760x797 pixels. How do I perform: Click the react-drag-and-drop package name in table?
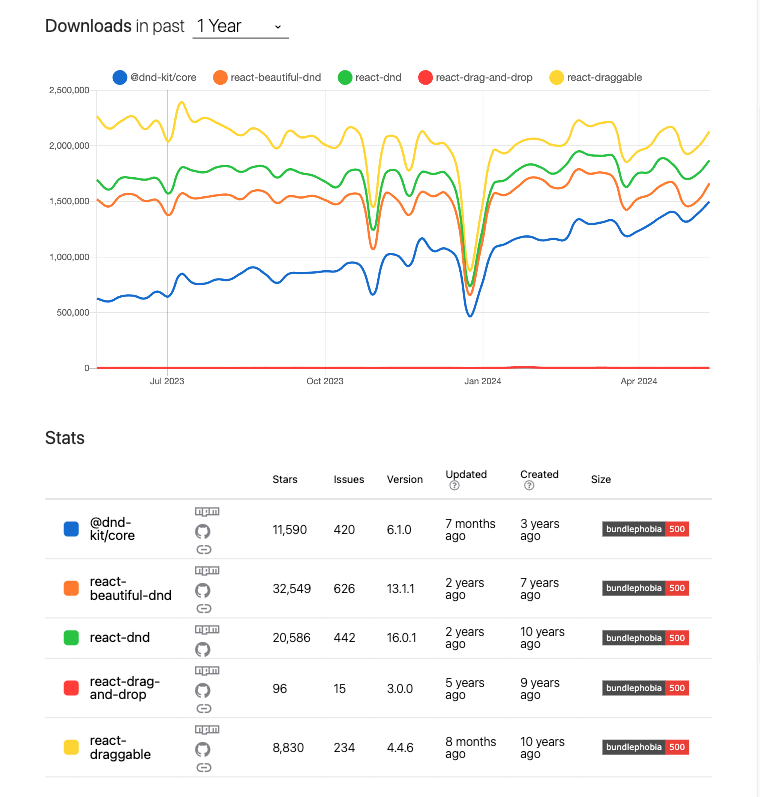tap(125, 688)
